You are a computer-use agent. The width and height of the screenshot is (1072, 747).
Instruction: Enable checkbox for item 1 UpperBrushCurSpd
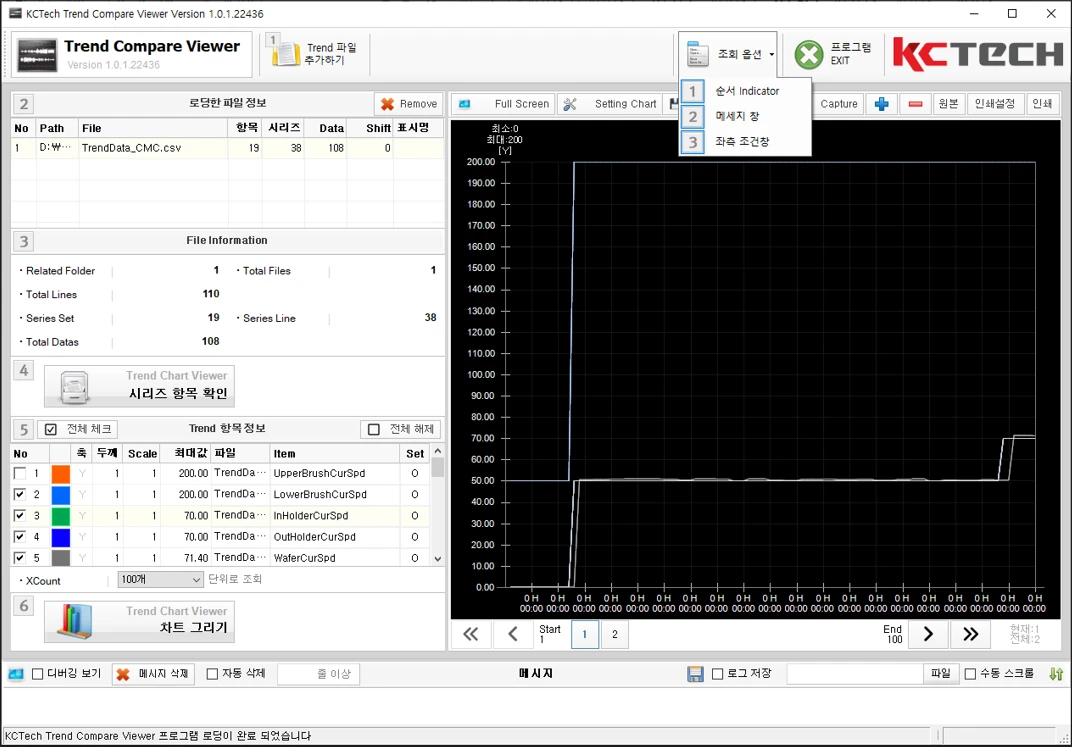20,473
